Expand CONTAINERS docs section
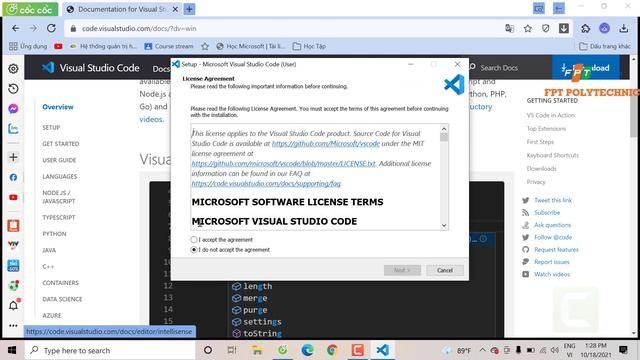This screenshot has width=640, height=360. coord(60,283)
